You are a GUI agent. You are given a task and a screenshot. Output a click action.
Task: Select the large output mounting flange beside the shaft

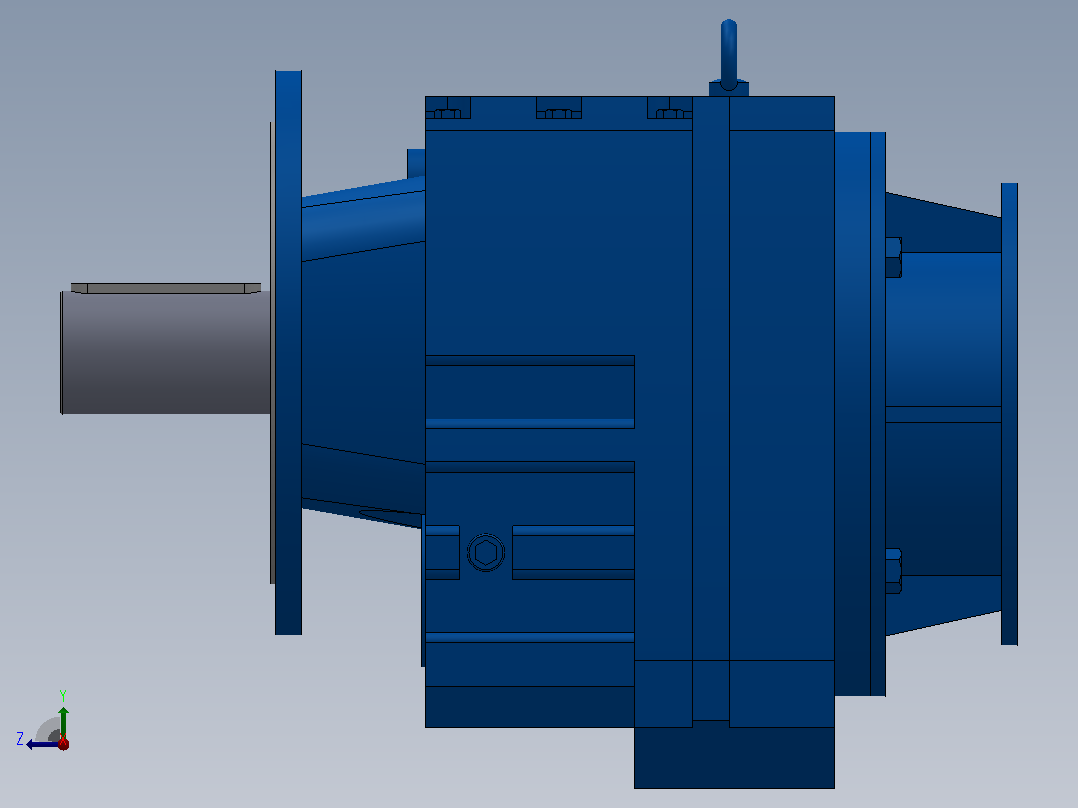(288, 352)
